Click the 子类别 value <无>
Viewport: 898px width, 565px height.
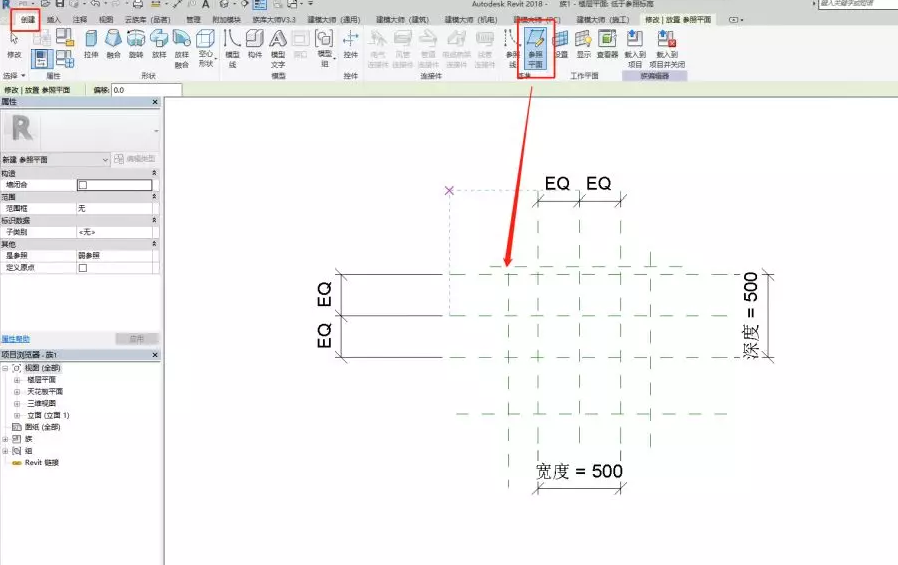[115, 232]
